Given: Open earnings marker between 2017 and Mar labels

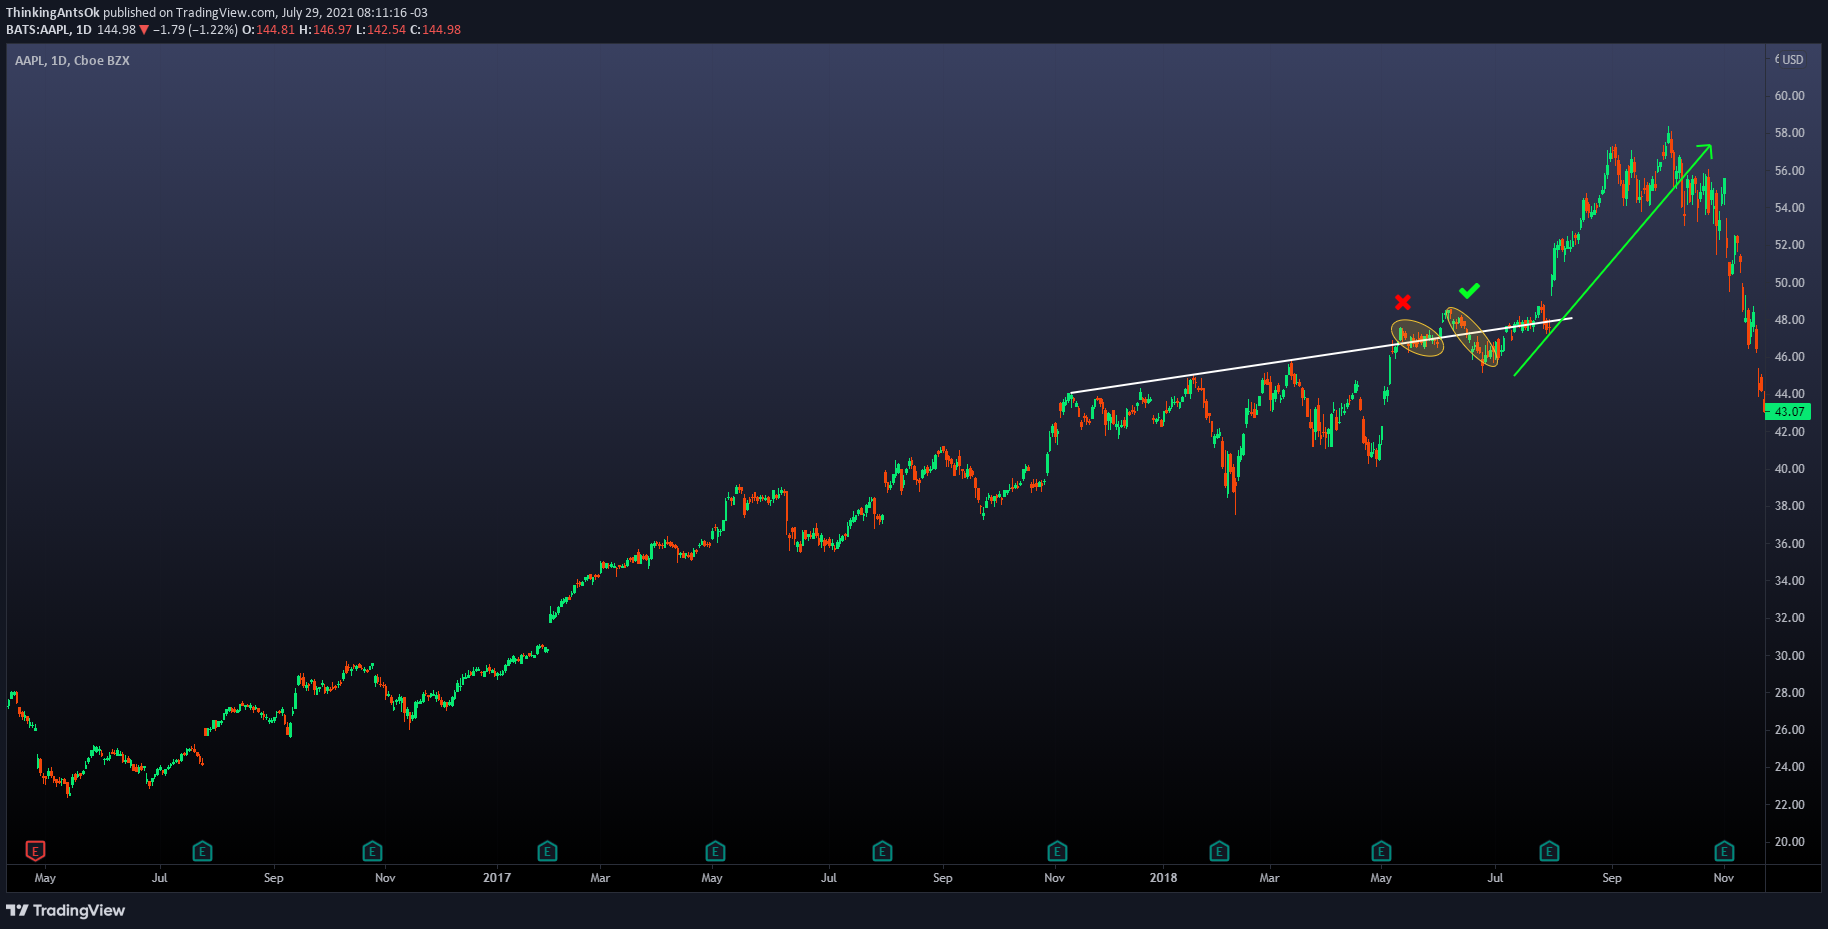Looking at the screenshot, I should pyautogui.click(x=547, y=851).
